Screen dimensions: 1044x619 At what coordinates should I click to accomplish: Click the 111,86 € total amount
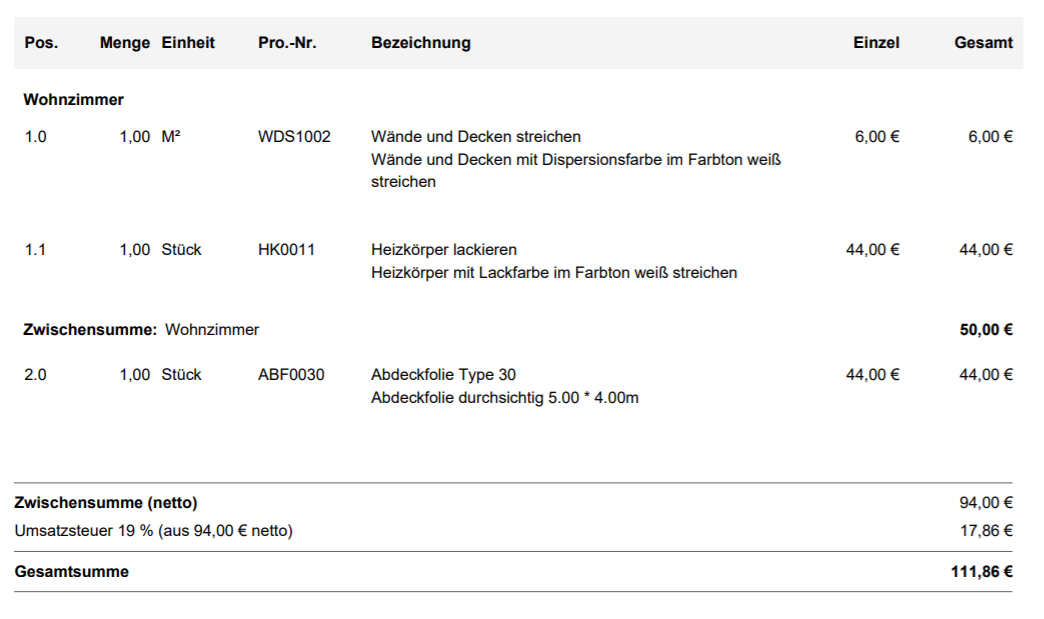(982, 572)
